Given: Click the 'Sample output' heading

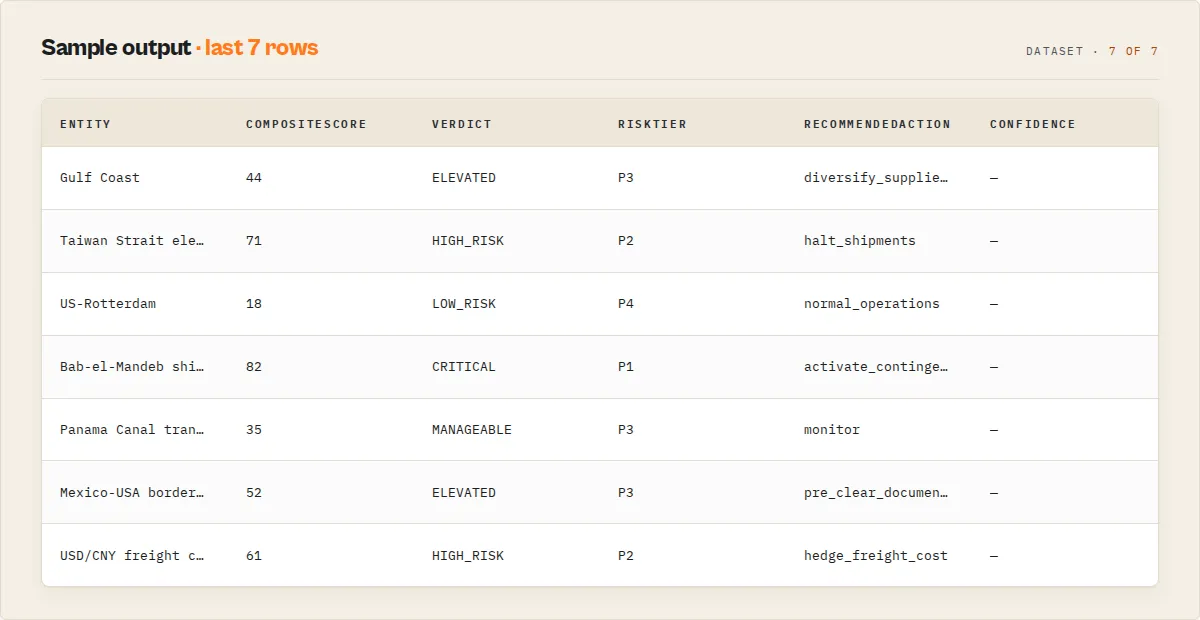Looking at the screenshot, I should pos(115,47).
